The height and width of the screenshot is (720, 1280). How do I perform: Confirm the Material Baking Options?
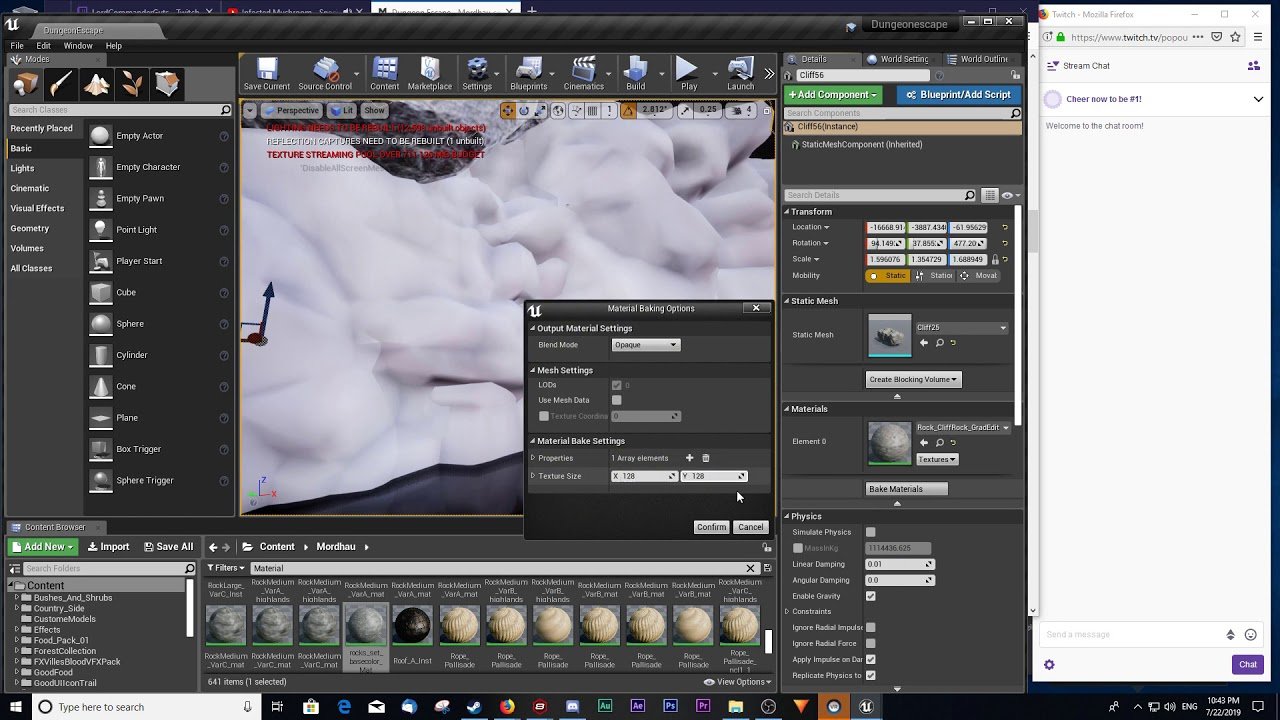pyautogui.click(x=711, y=527)
